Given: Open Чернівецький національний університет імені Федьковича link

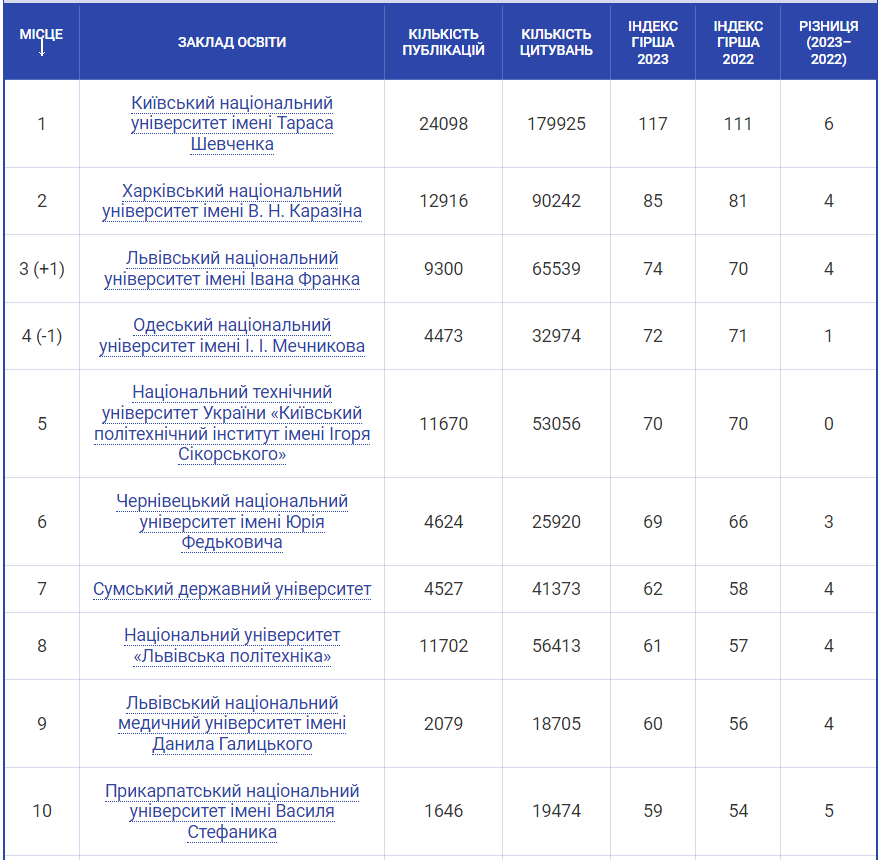Looking at the screenshot, I should (232, 522).
